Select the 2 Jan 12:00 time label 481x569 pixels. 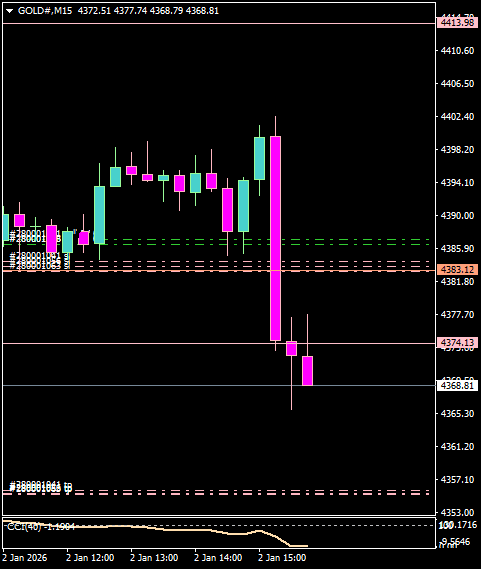point(90,557)
